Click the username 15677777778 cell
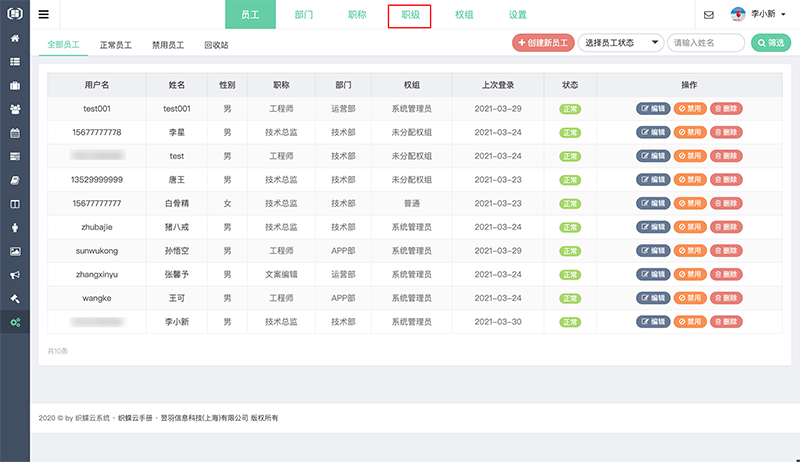800x462 pixels. point(97,132)
